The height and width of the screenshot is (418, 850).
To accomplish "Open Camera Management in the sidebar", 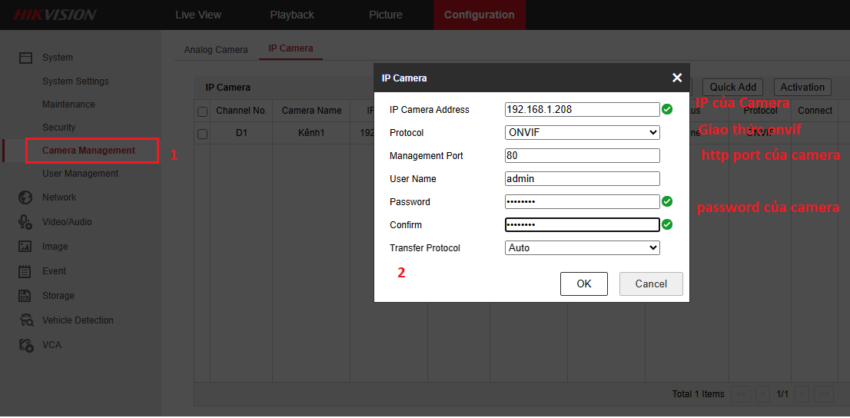I will 89,151.
